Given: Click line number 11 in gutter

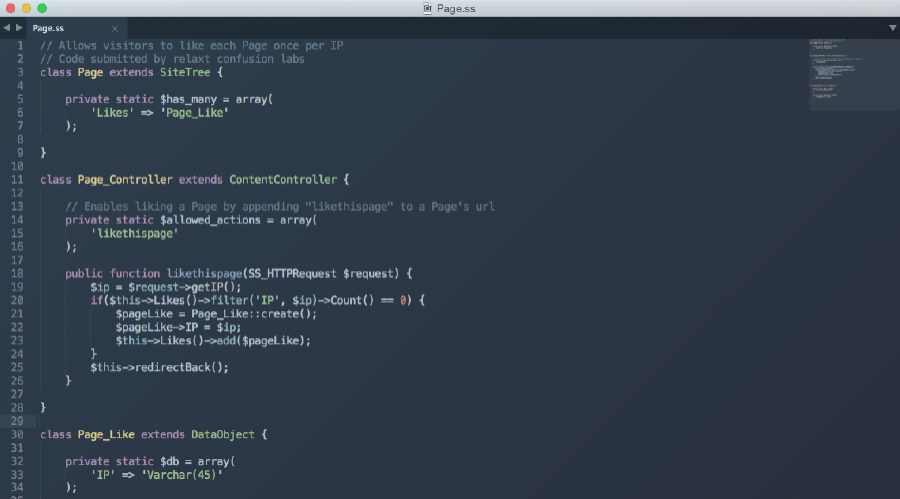Looking at the screenshot, I should coord(17,180).
